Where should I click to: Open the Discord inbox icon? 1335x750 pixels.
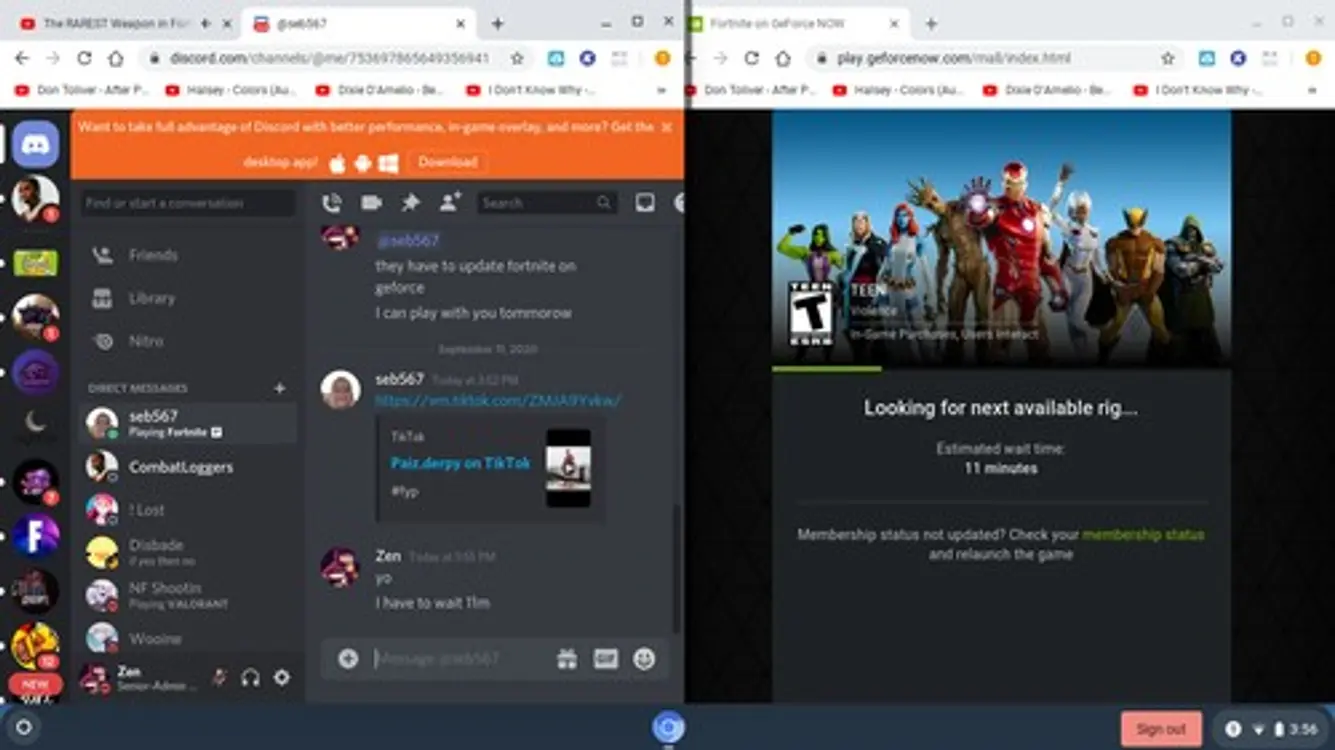(x=645, y=203)
